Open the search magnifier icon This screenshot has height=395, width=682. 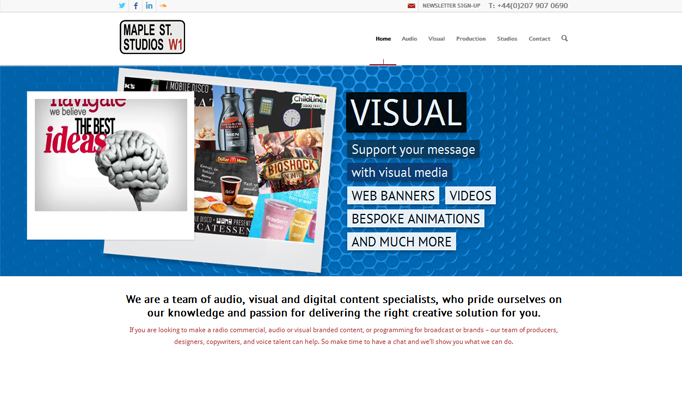[x=565, y=38]
